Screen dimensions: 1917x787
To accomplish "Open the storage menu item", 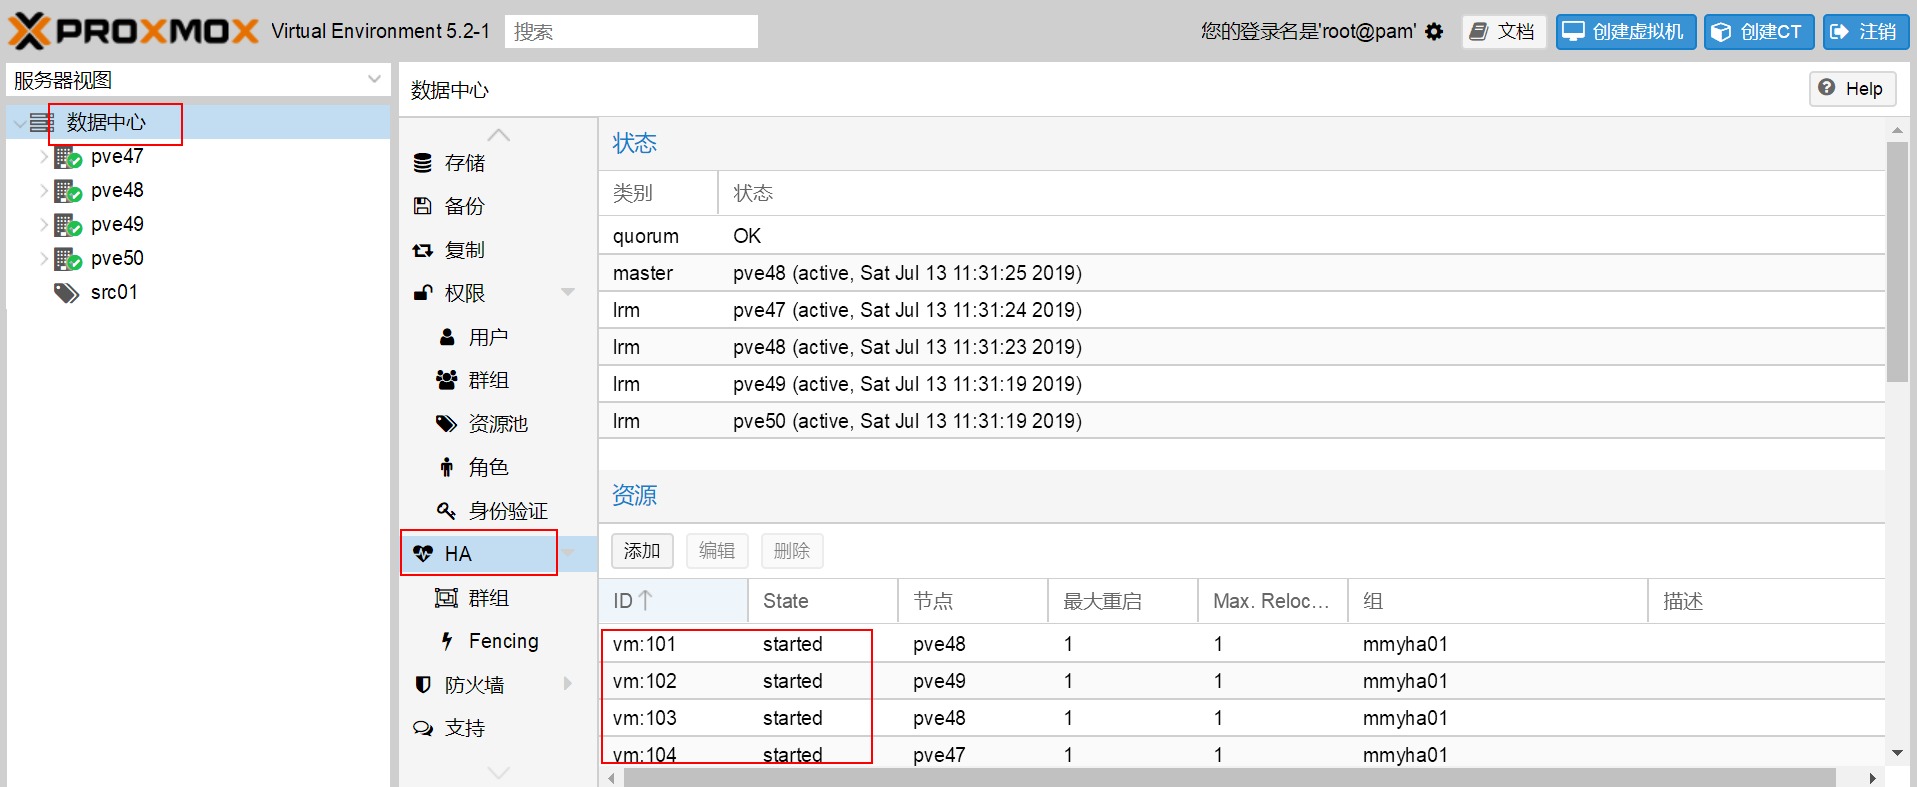I will click(498, 163).
